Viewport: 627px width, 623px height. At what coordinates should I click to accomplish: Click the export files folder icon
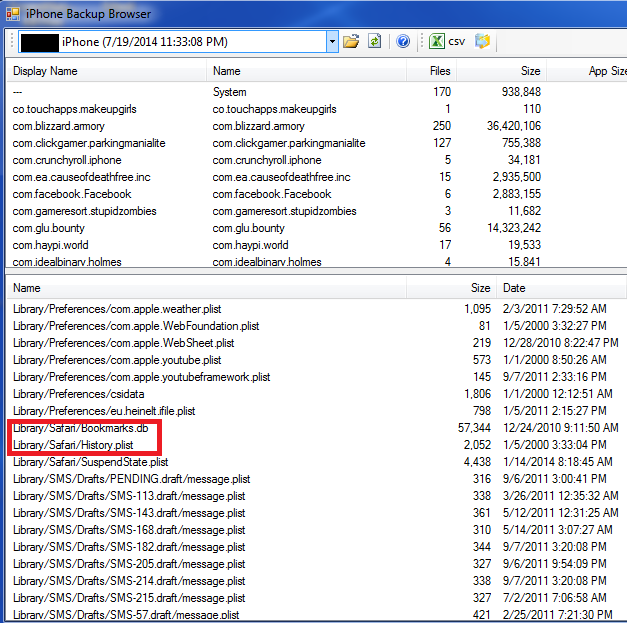tap(482, 41)
